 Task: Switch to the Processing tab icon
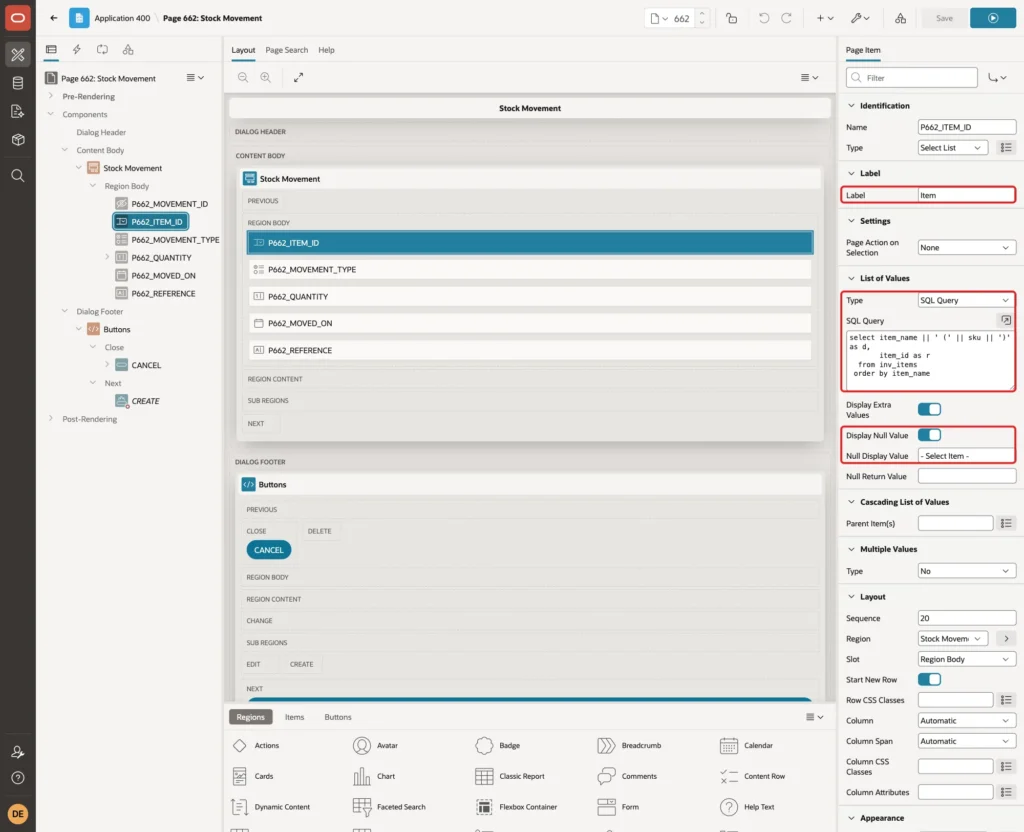click(x=103, y=50)
